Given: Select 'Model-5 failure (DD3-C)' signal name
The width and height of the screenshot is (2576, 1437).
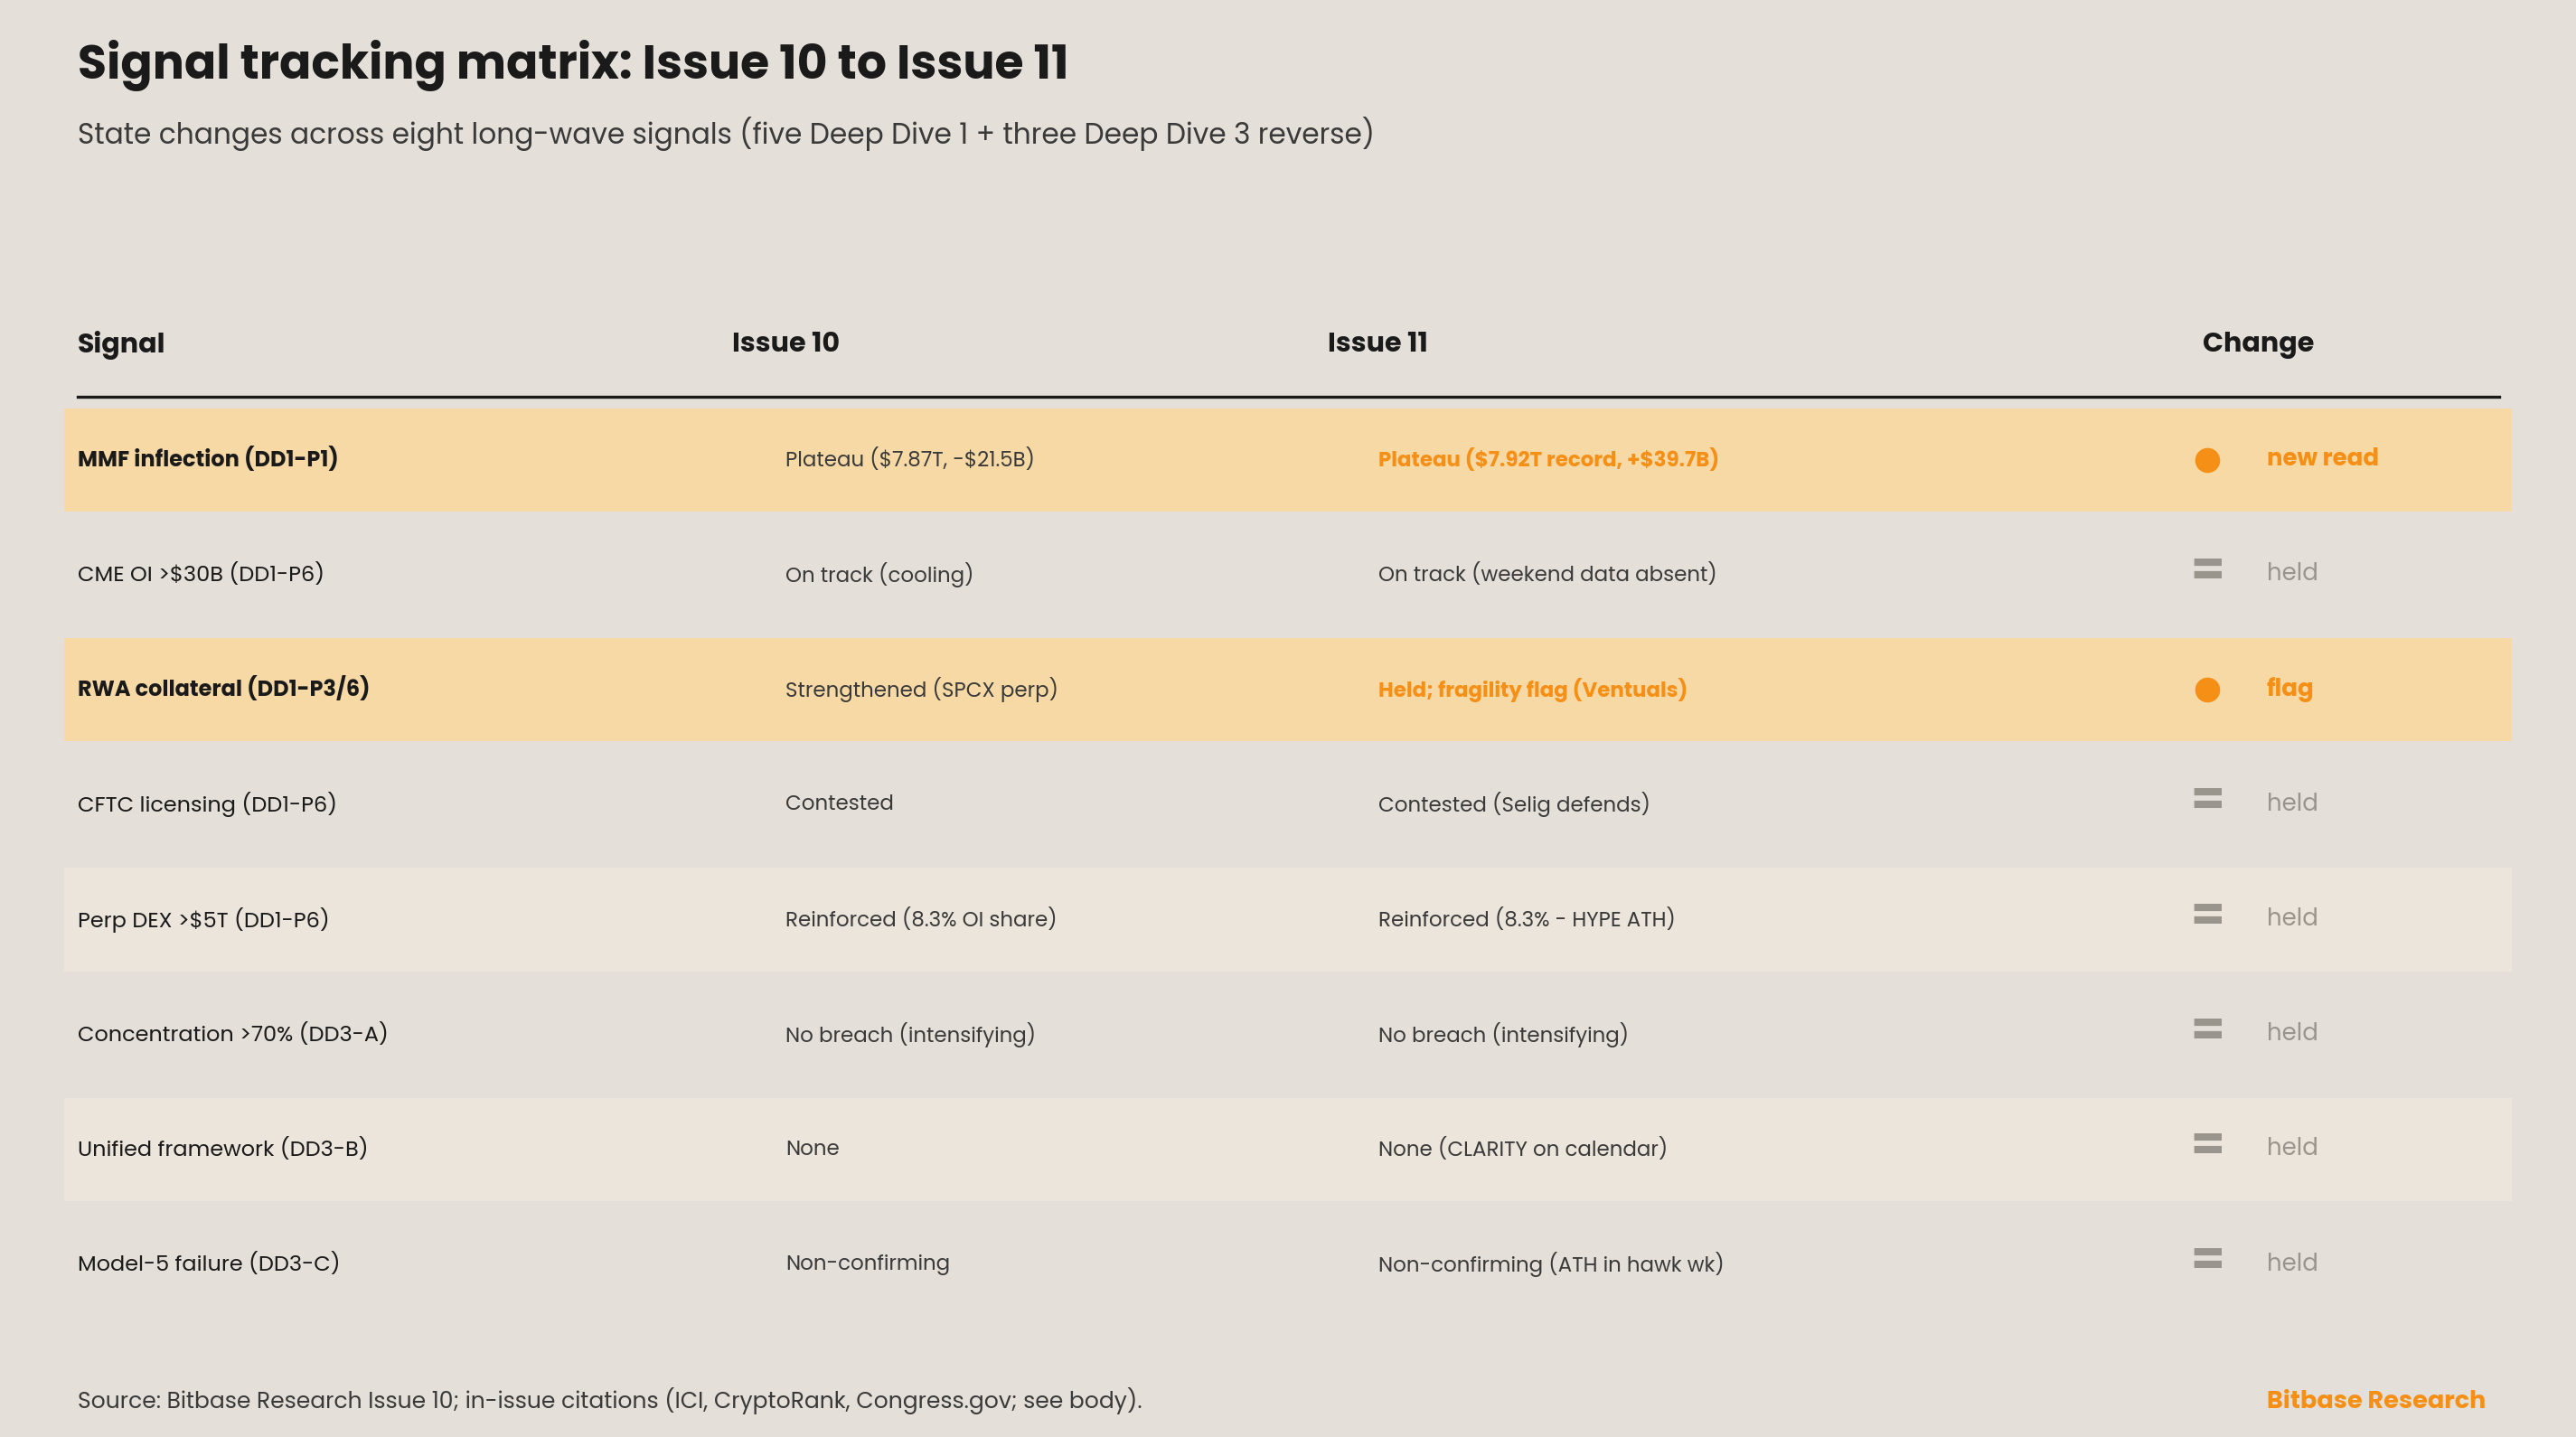Looking at the screenshot, I should (209, 1263).
